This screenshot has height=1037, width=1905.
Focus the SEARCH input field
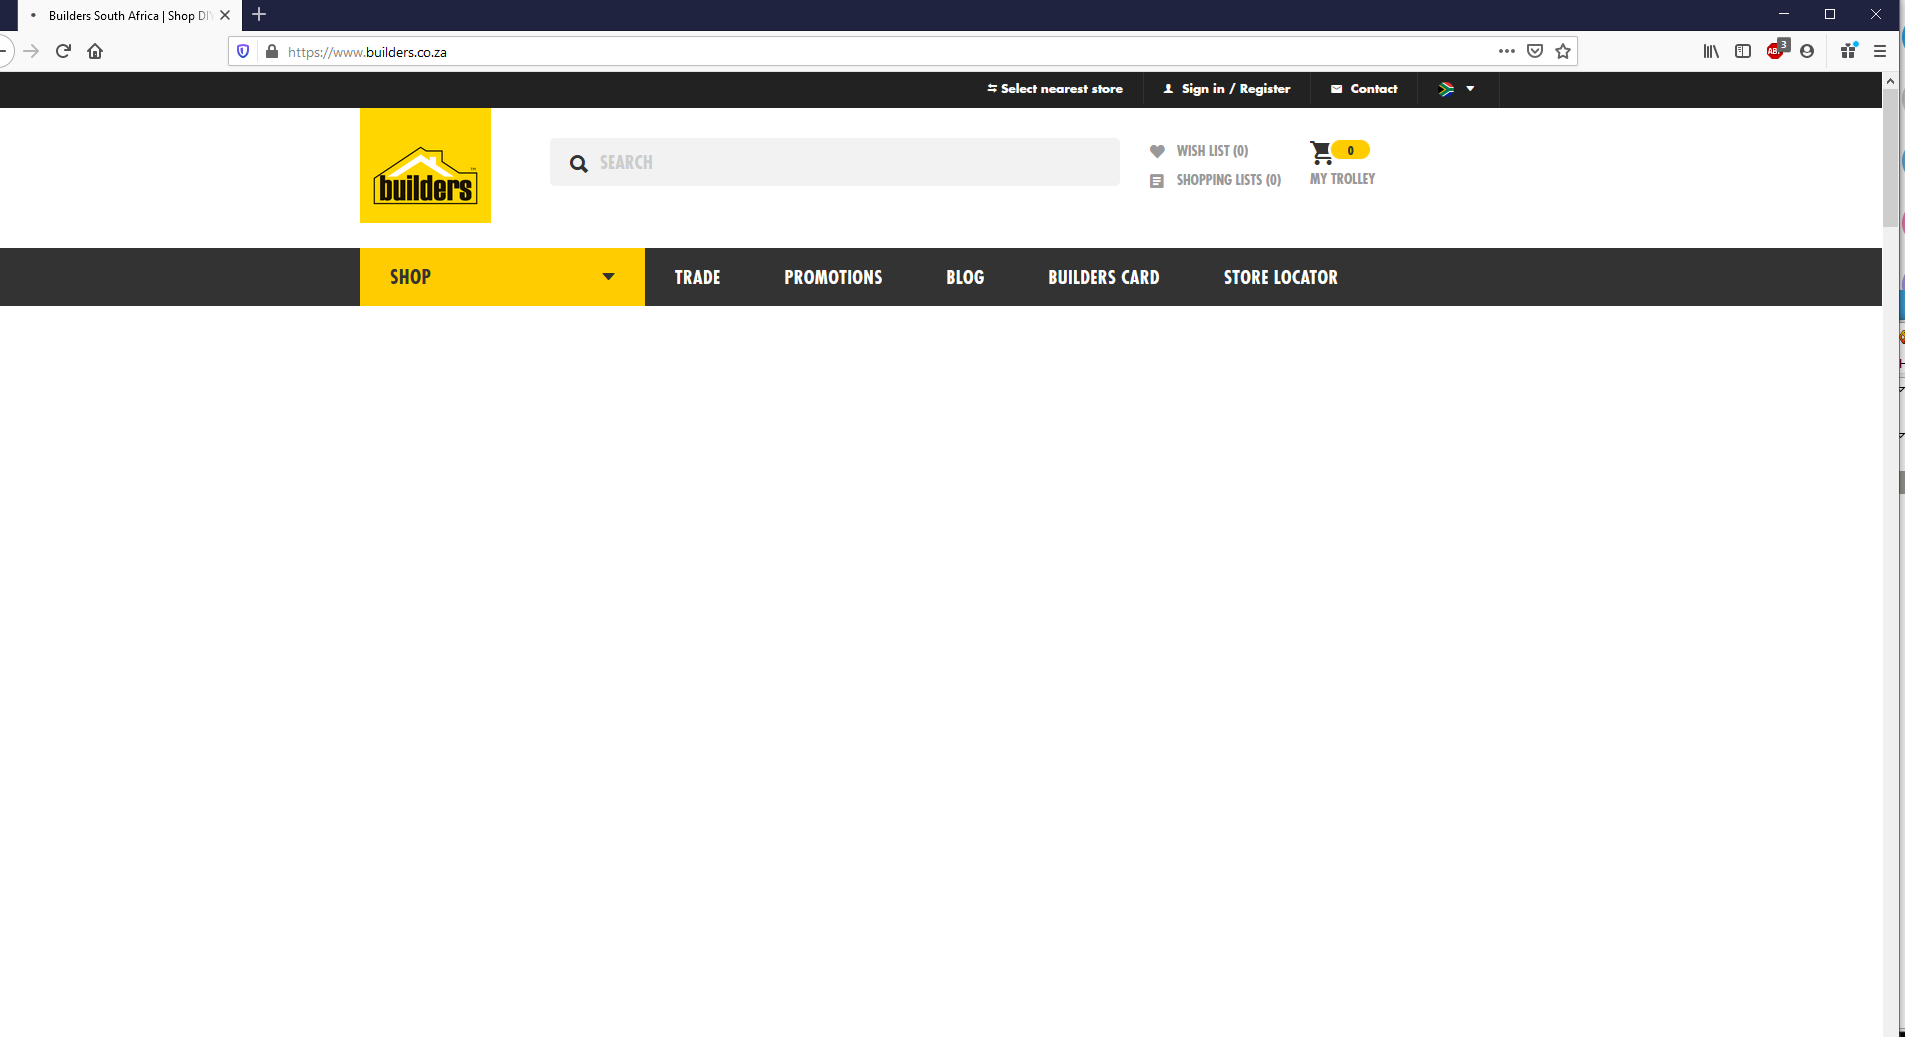tap(835, 162)
